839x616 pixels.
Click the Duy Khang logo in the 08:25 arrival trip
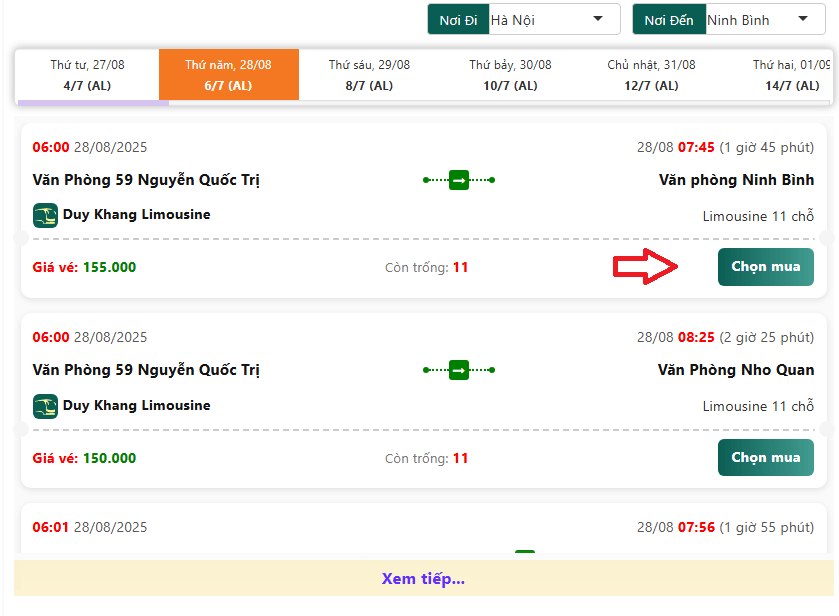45,406
